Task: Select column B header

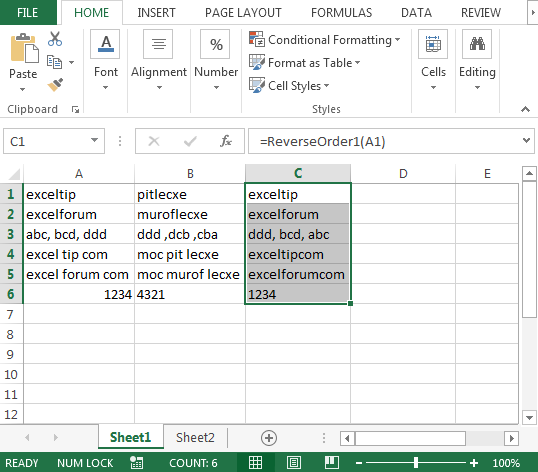Action: [x=190, y=174]
